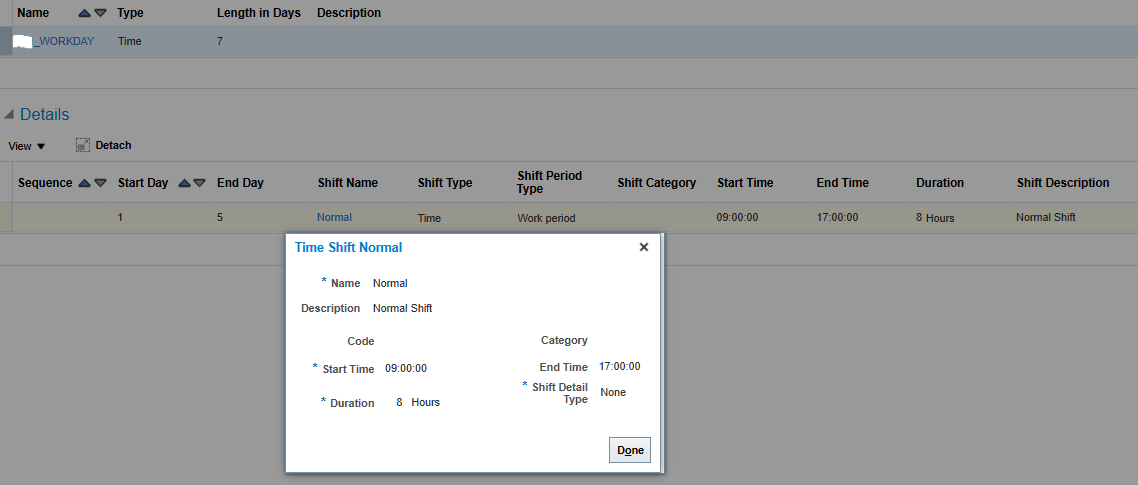Sort Sequence column descending
Image resolution: width=1138 pixels, height=485 pixels.
[101, 183]
